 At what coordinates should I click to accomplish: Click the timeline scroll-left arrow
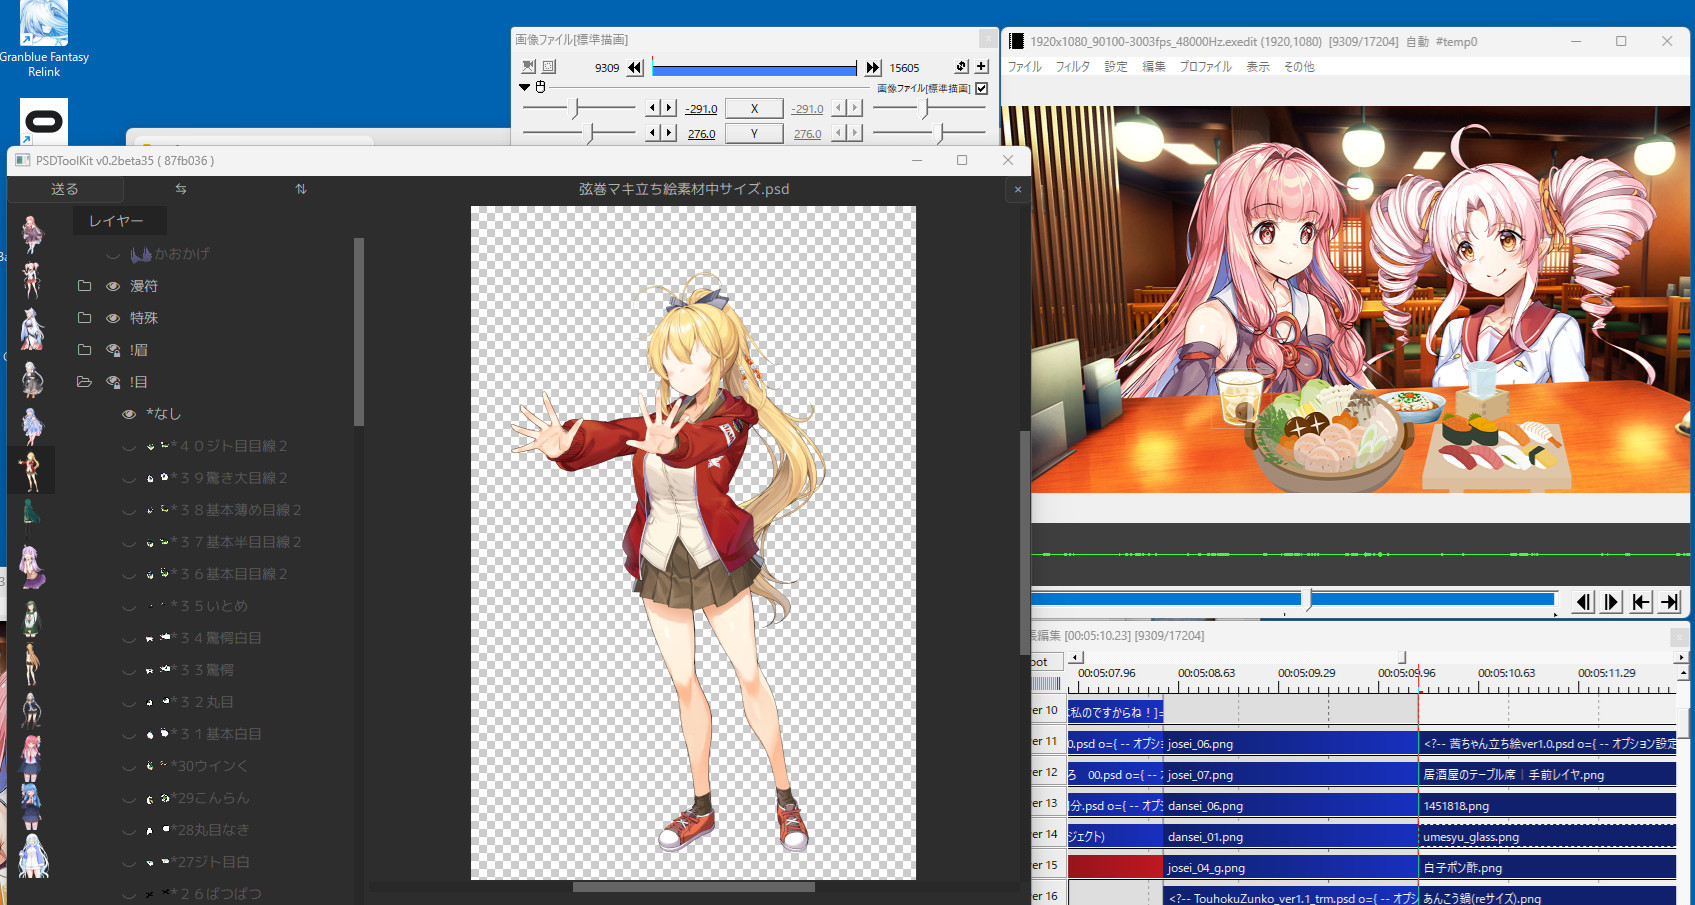1076,657
